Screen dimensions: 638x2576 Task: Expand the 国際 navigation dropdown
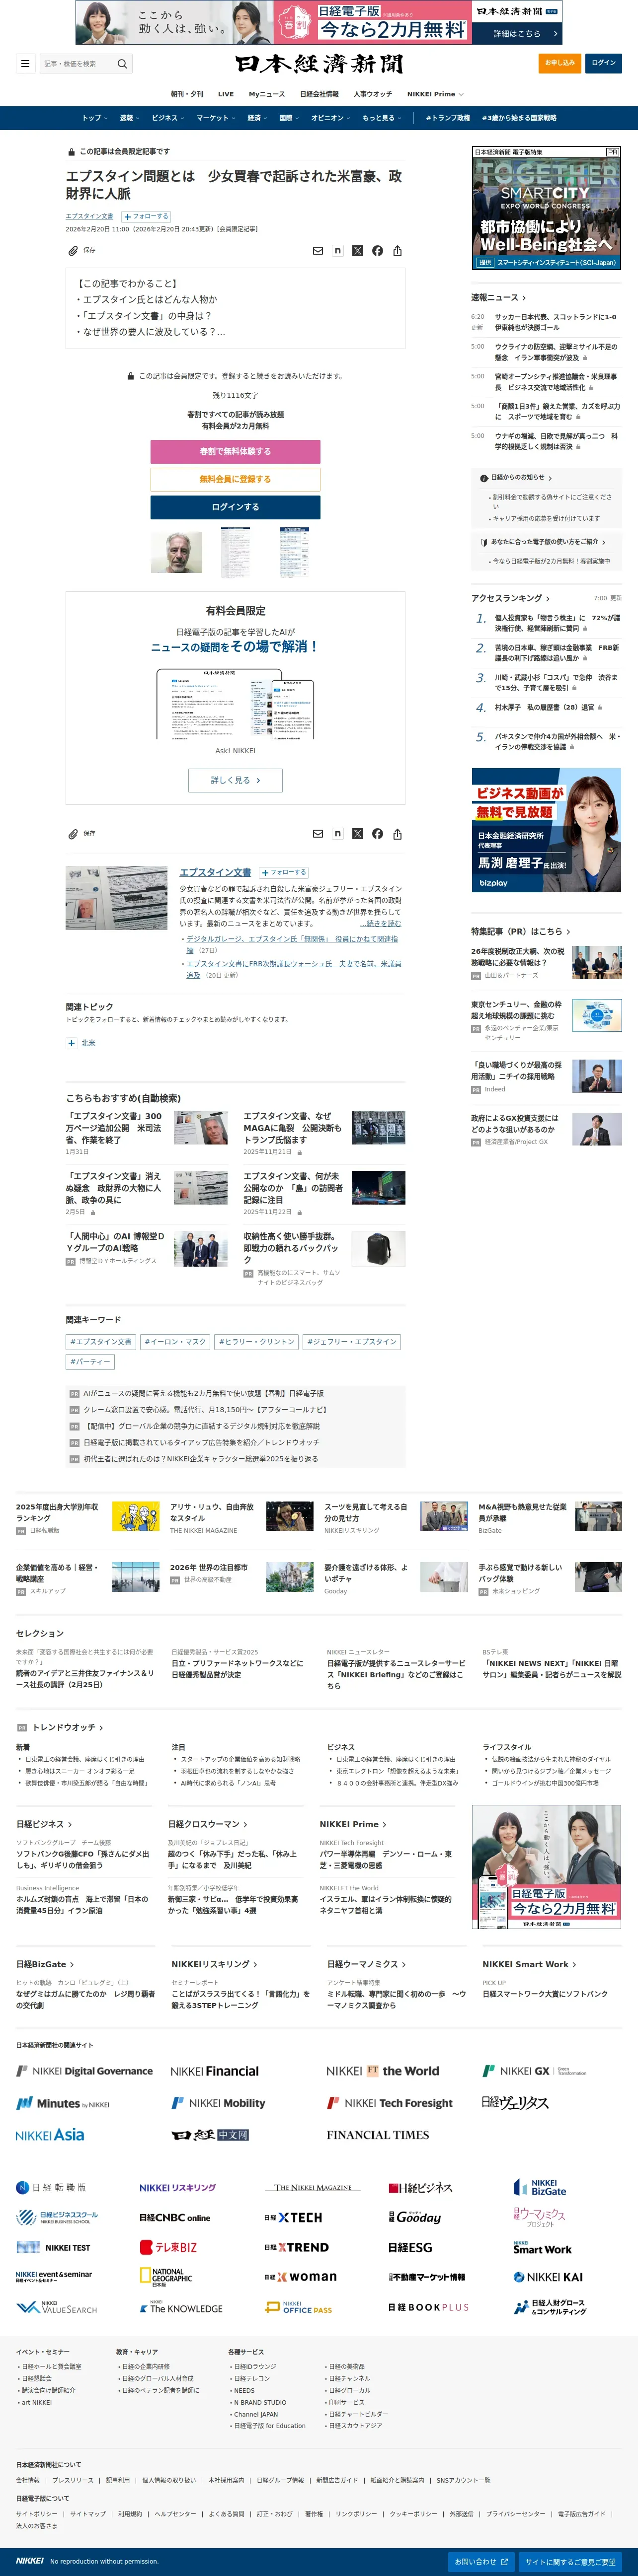point(290,118)
